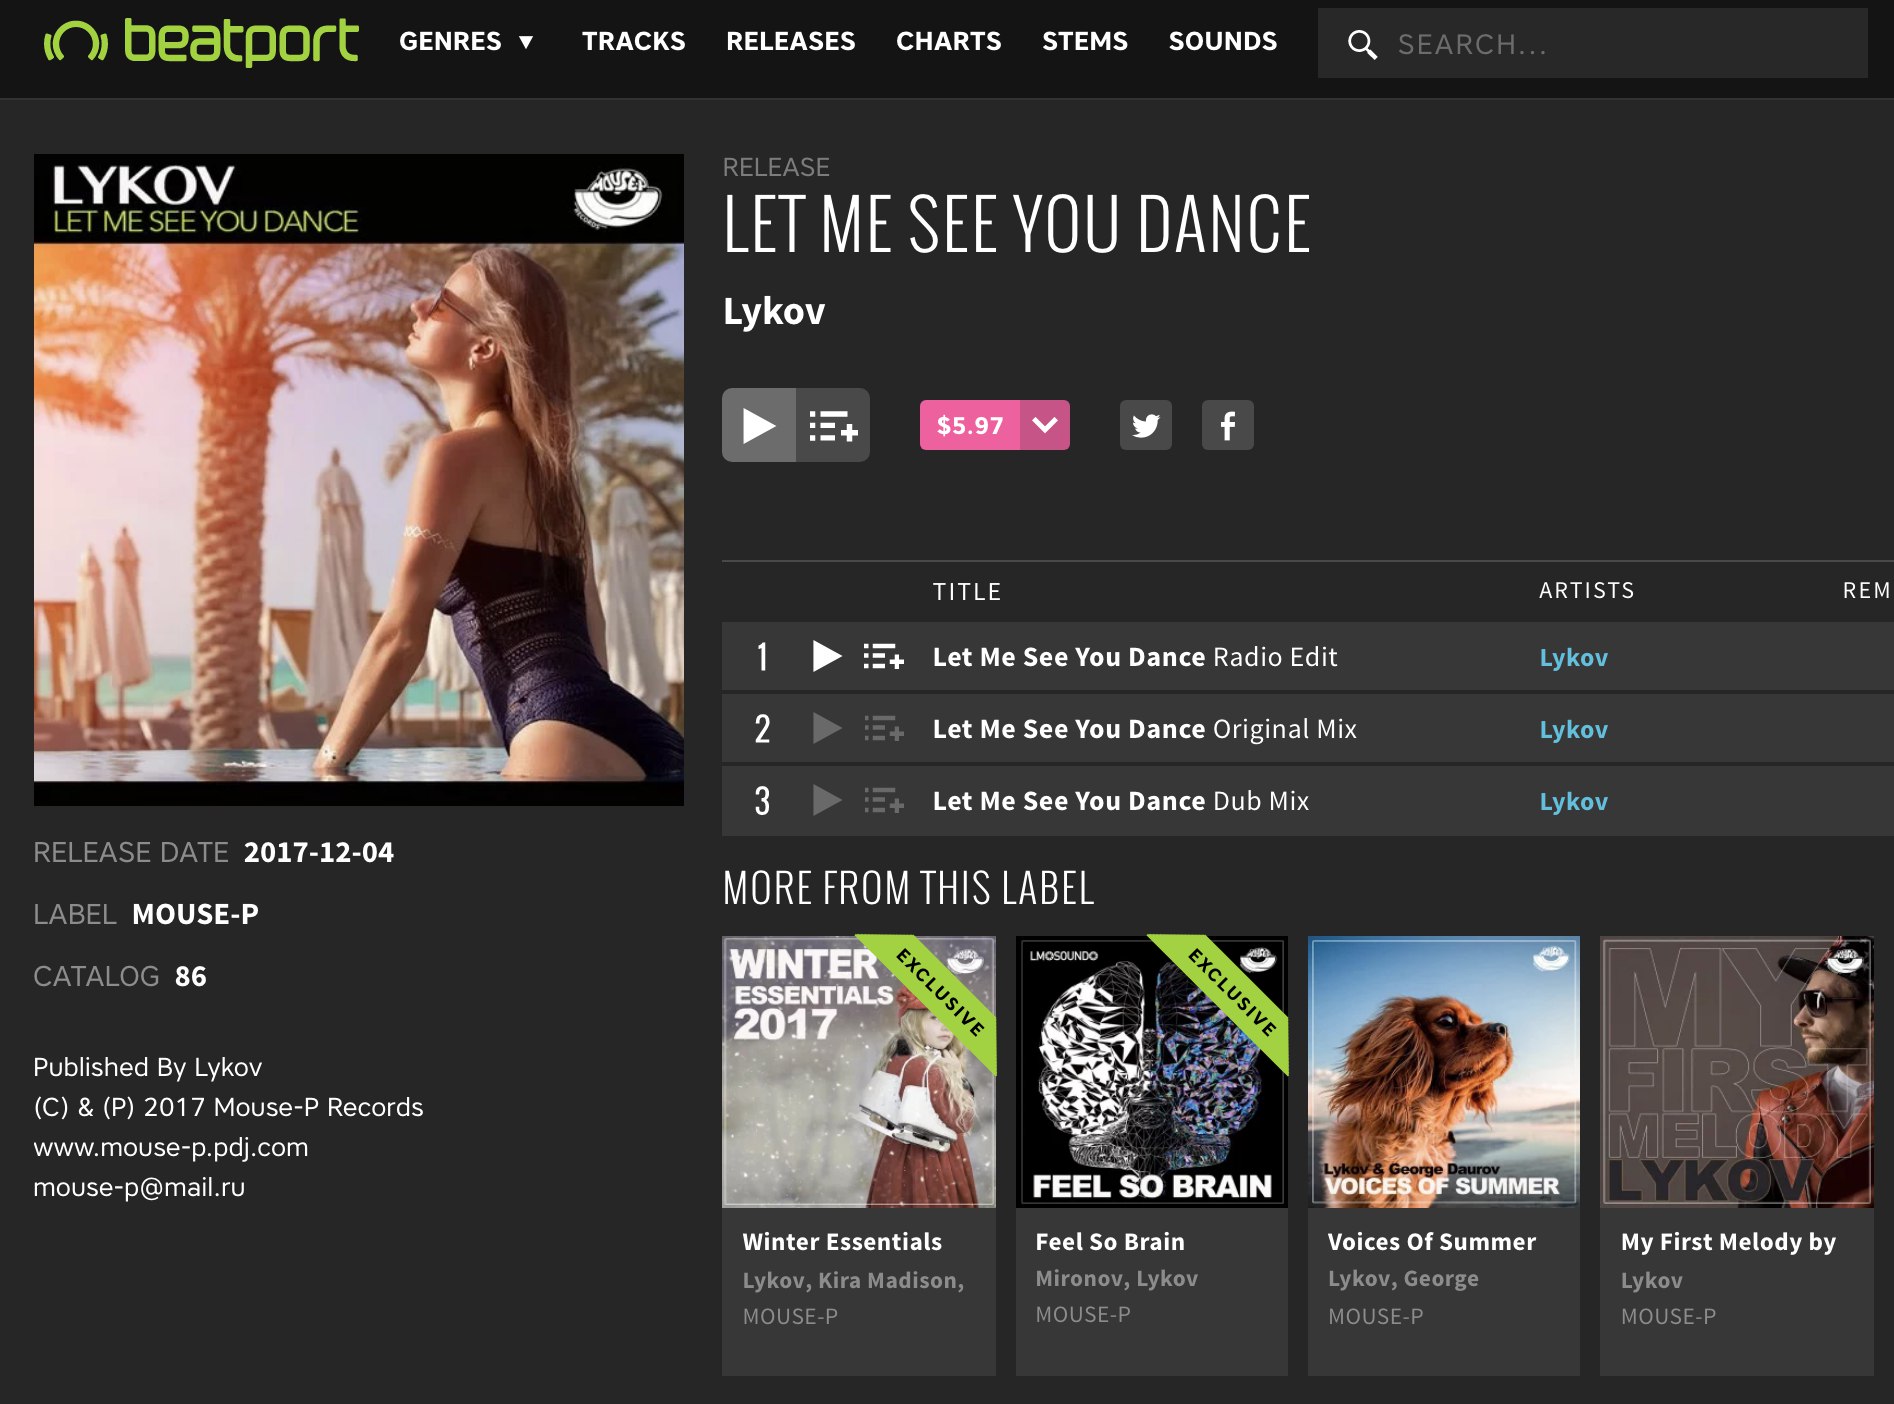Add the Dub Mix to queue
This screenshot has width=1894, height=1404.
[x=883, y=800]
